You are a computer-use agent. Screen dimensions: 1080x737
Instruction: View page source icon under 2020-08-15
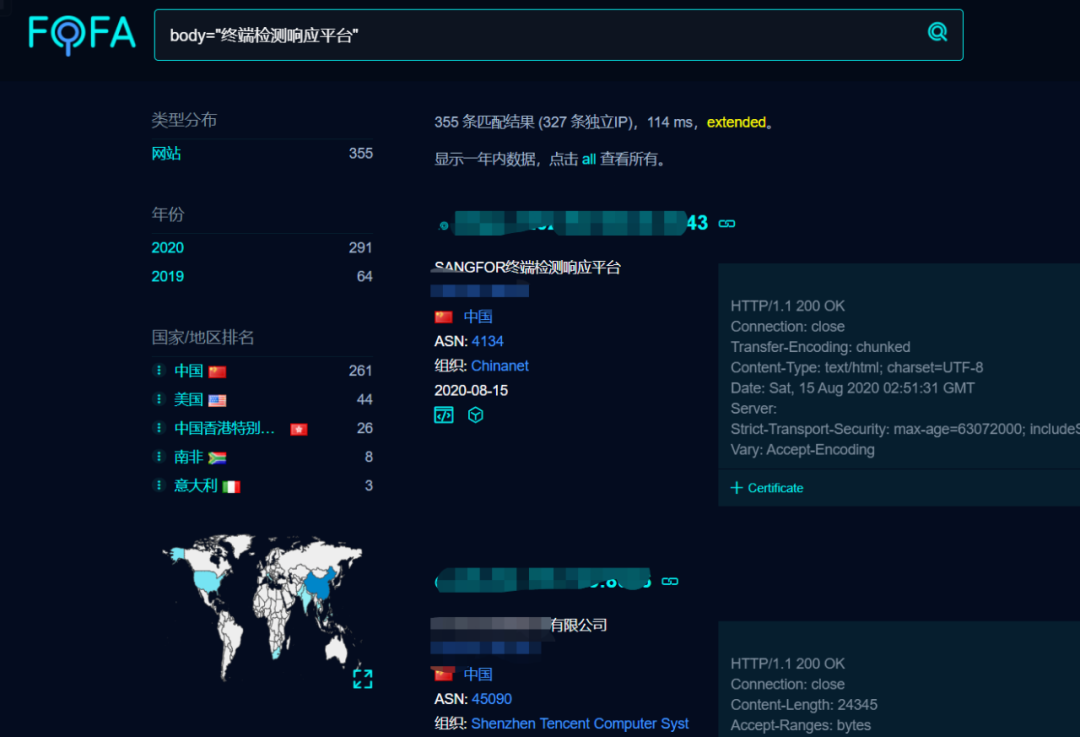(x=444, y=415)
